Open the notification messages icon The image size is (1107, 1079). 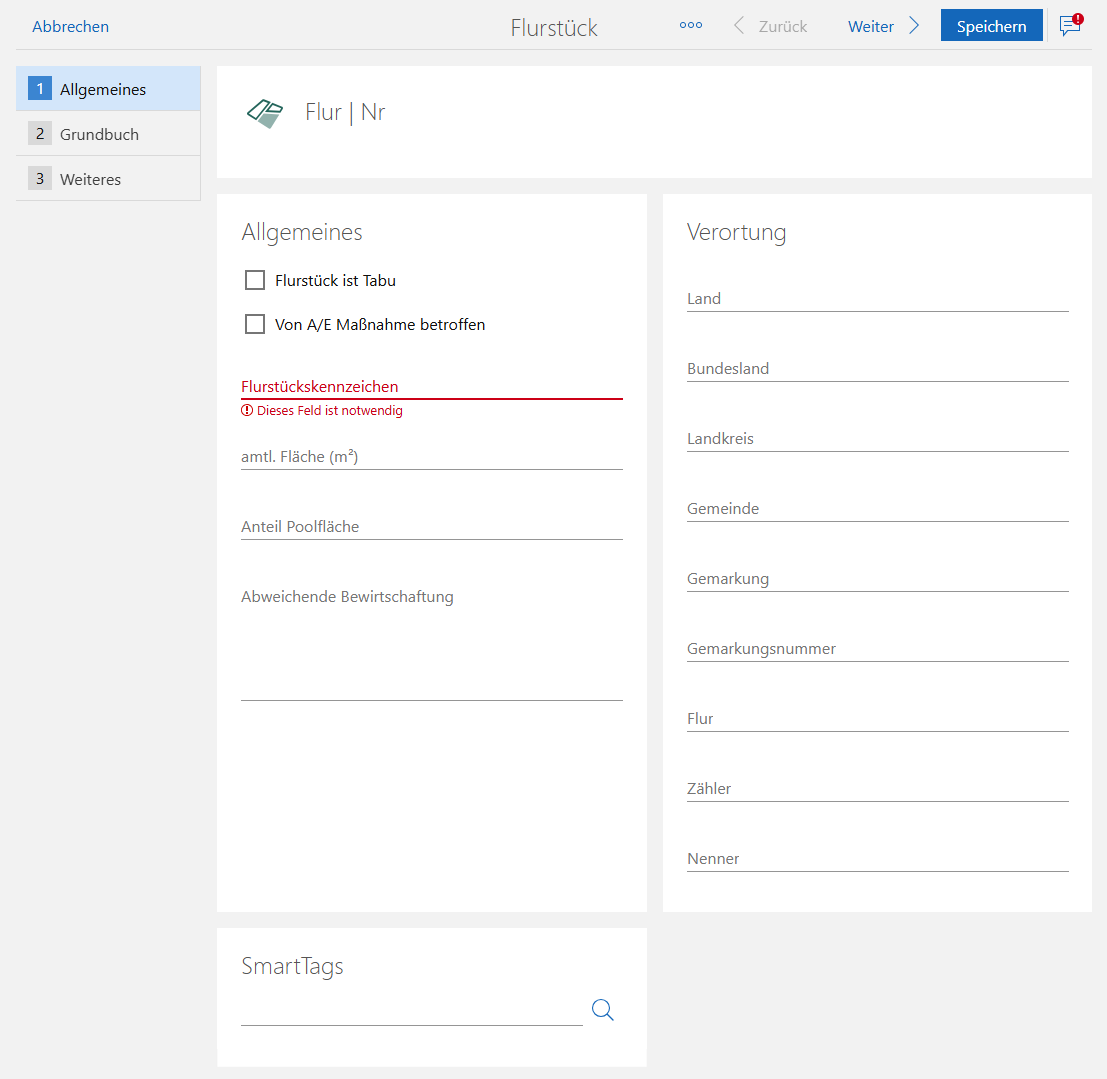pyautogui.click(x=1070, y=26)
